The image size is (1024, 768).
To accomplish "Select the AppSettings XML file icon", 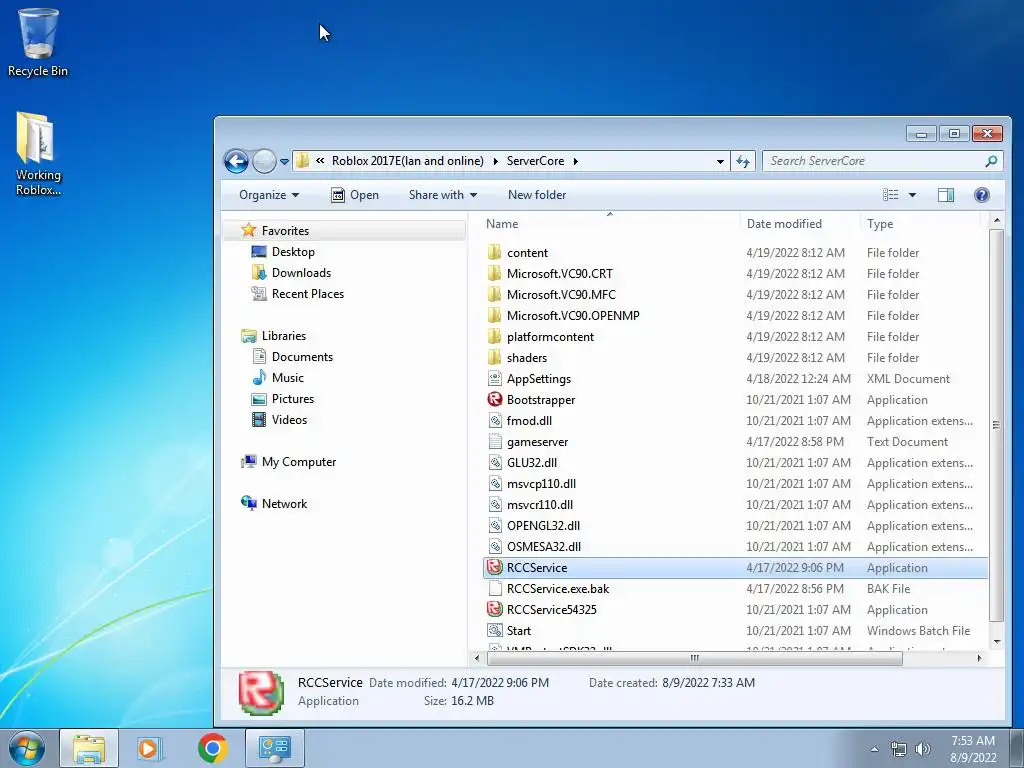I will [x=495, y=379].
